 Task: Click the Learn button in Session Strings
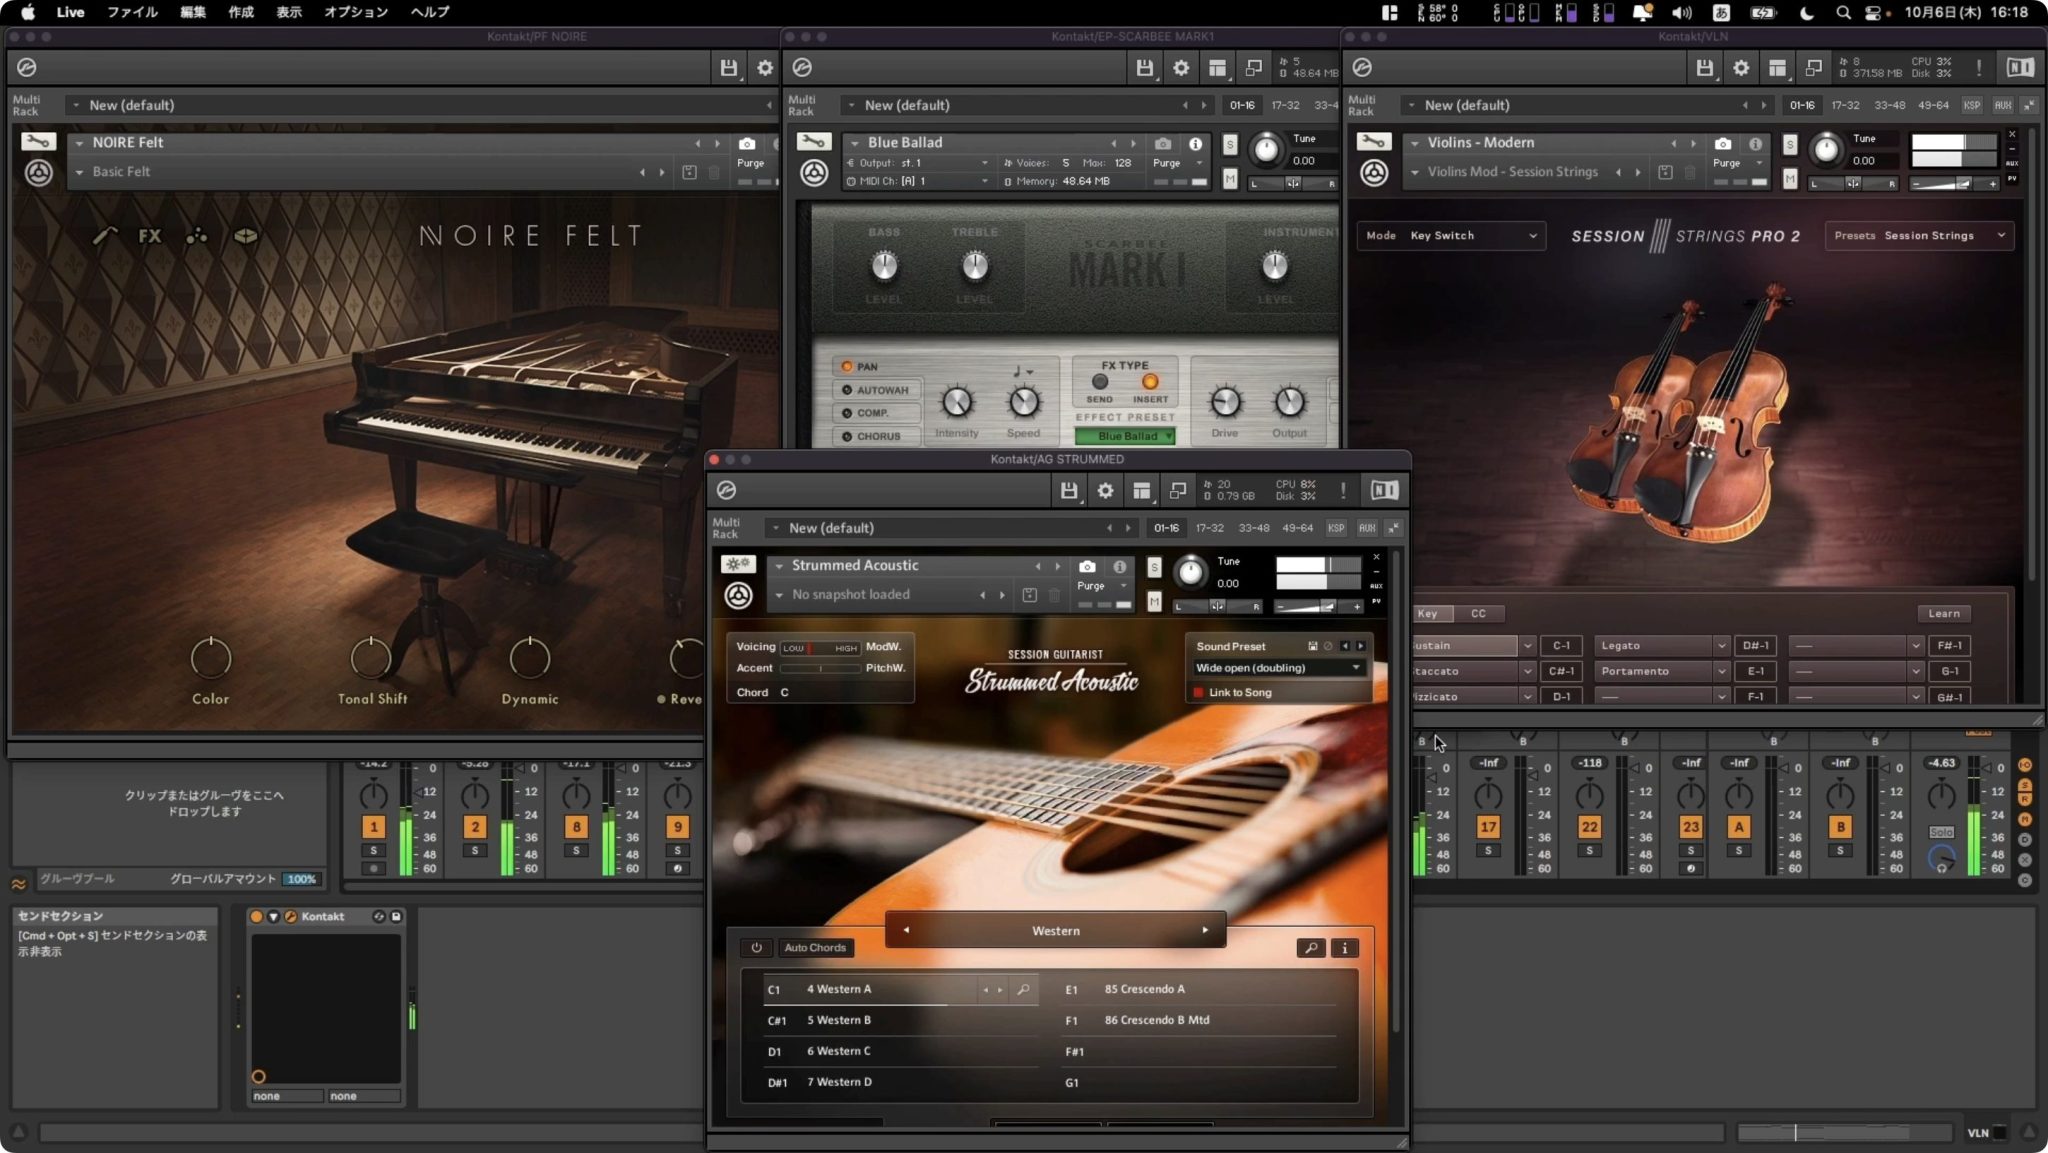coord(1946,613)
